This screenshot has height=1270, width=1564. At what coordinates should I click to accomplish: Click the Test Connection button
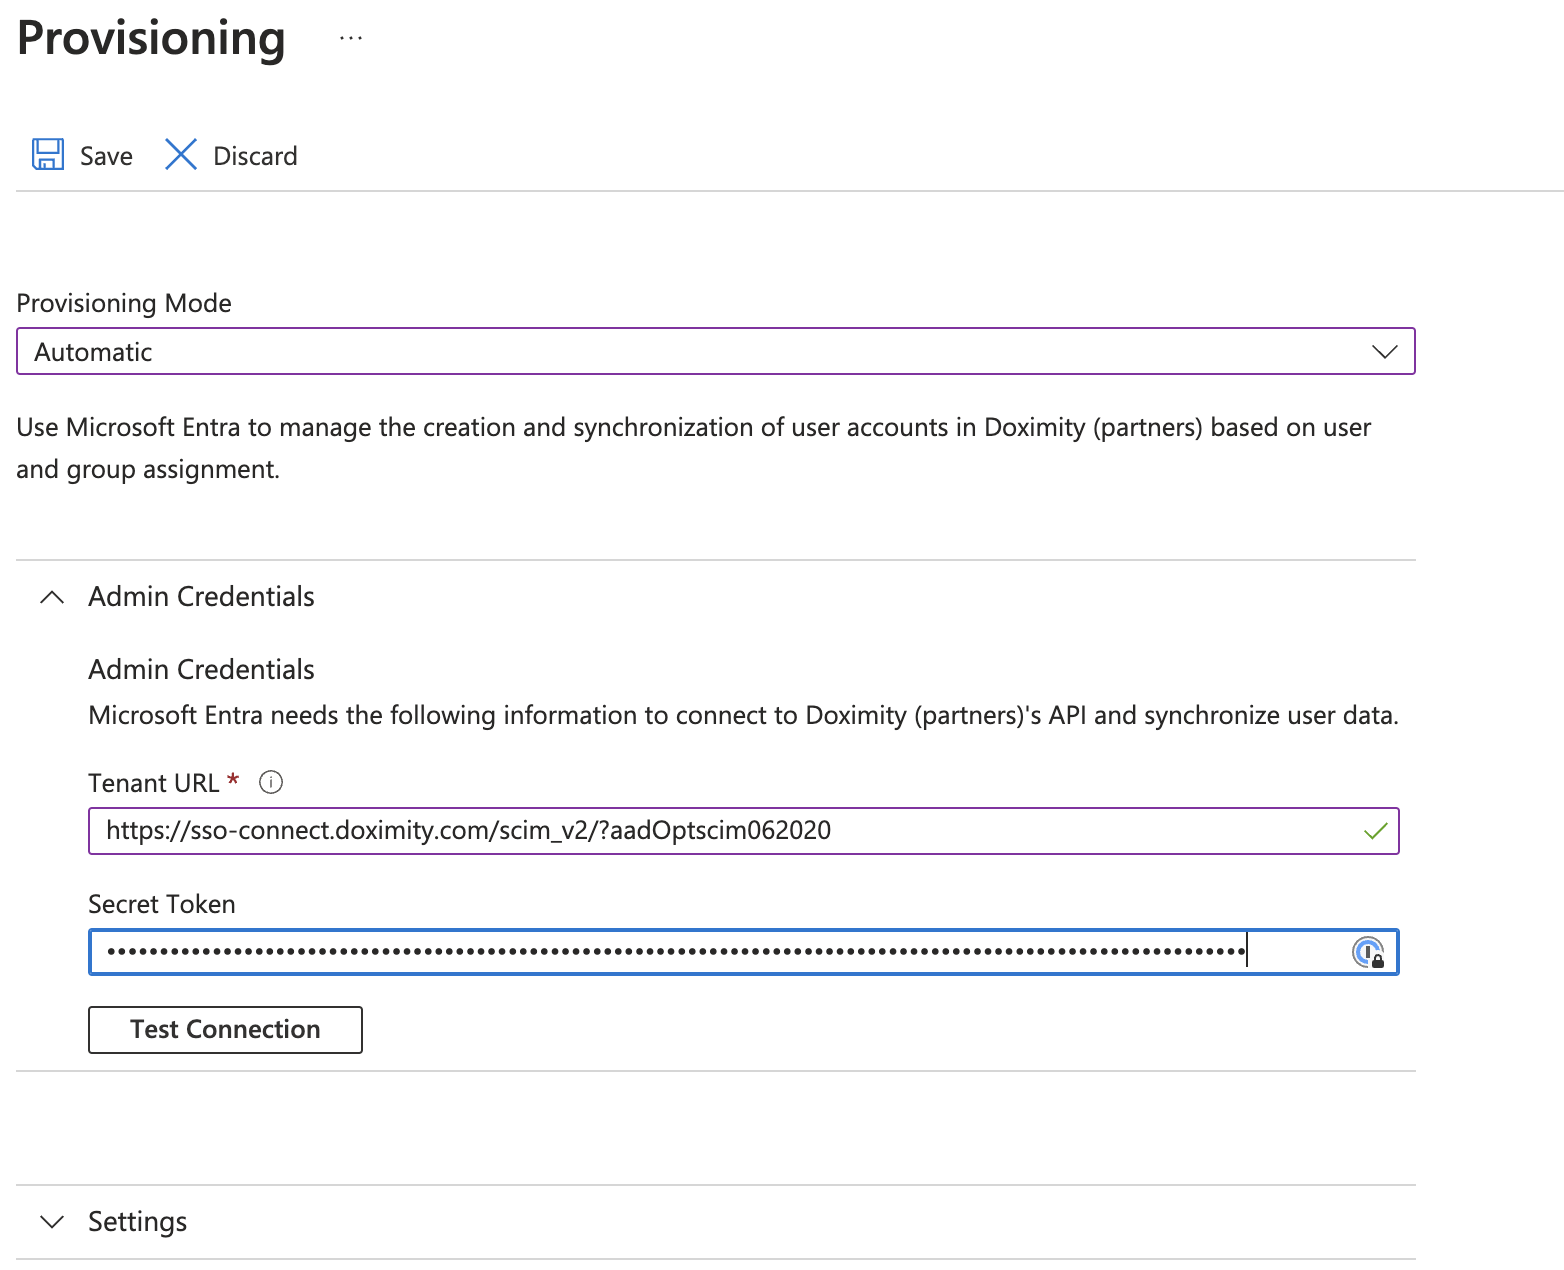tap(225, 1029)
